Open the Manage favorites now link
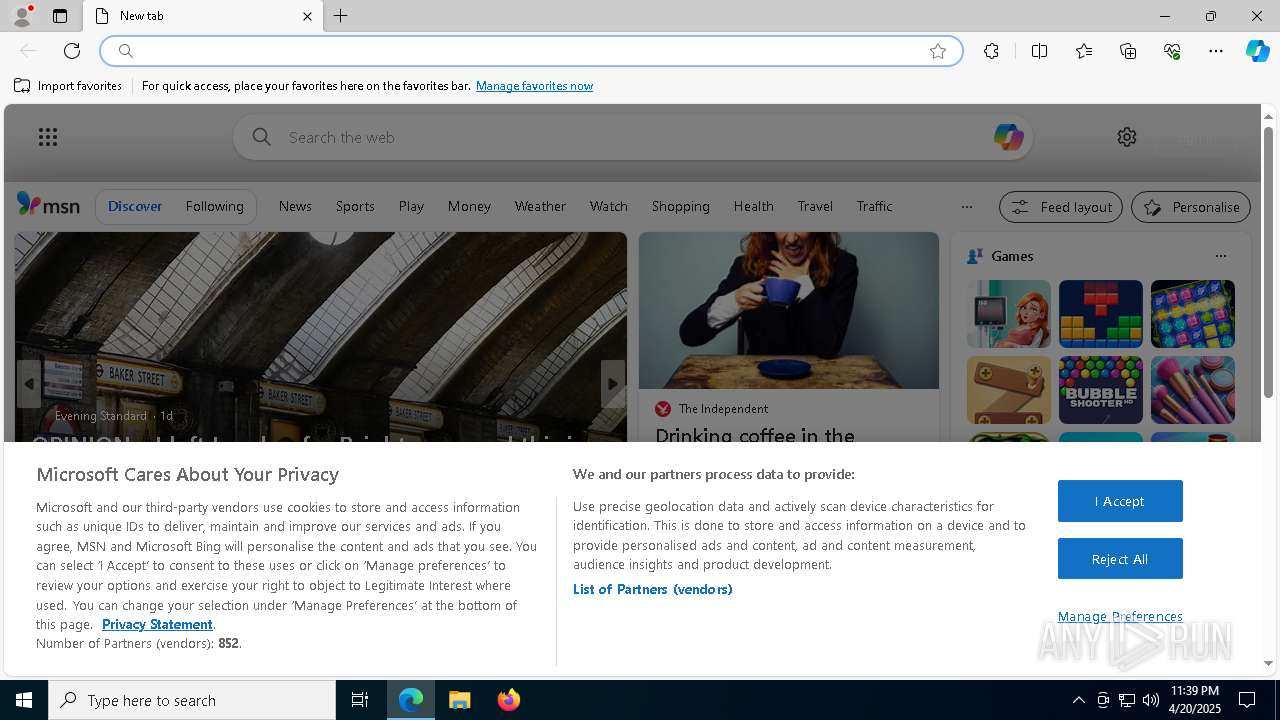This screenshot has width=1280, height=720. (534, 86)
